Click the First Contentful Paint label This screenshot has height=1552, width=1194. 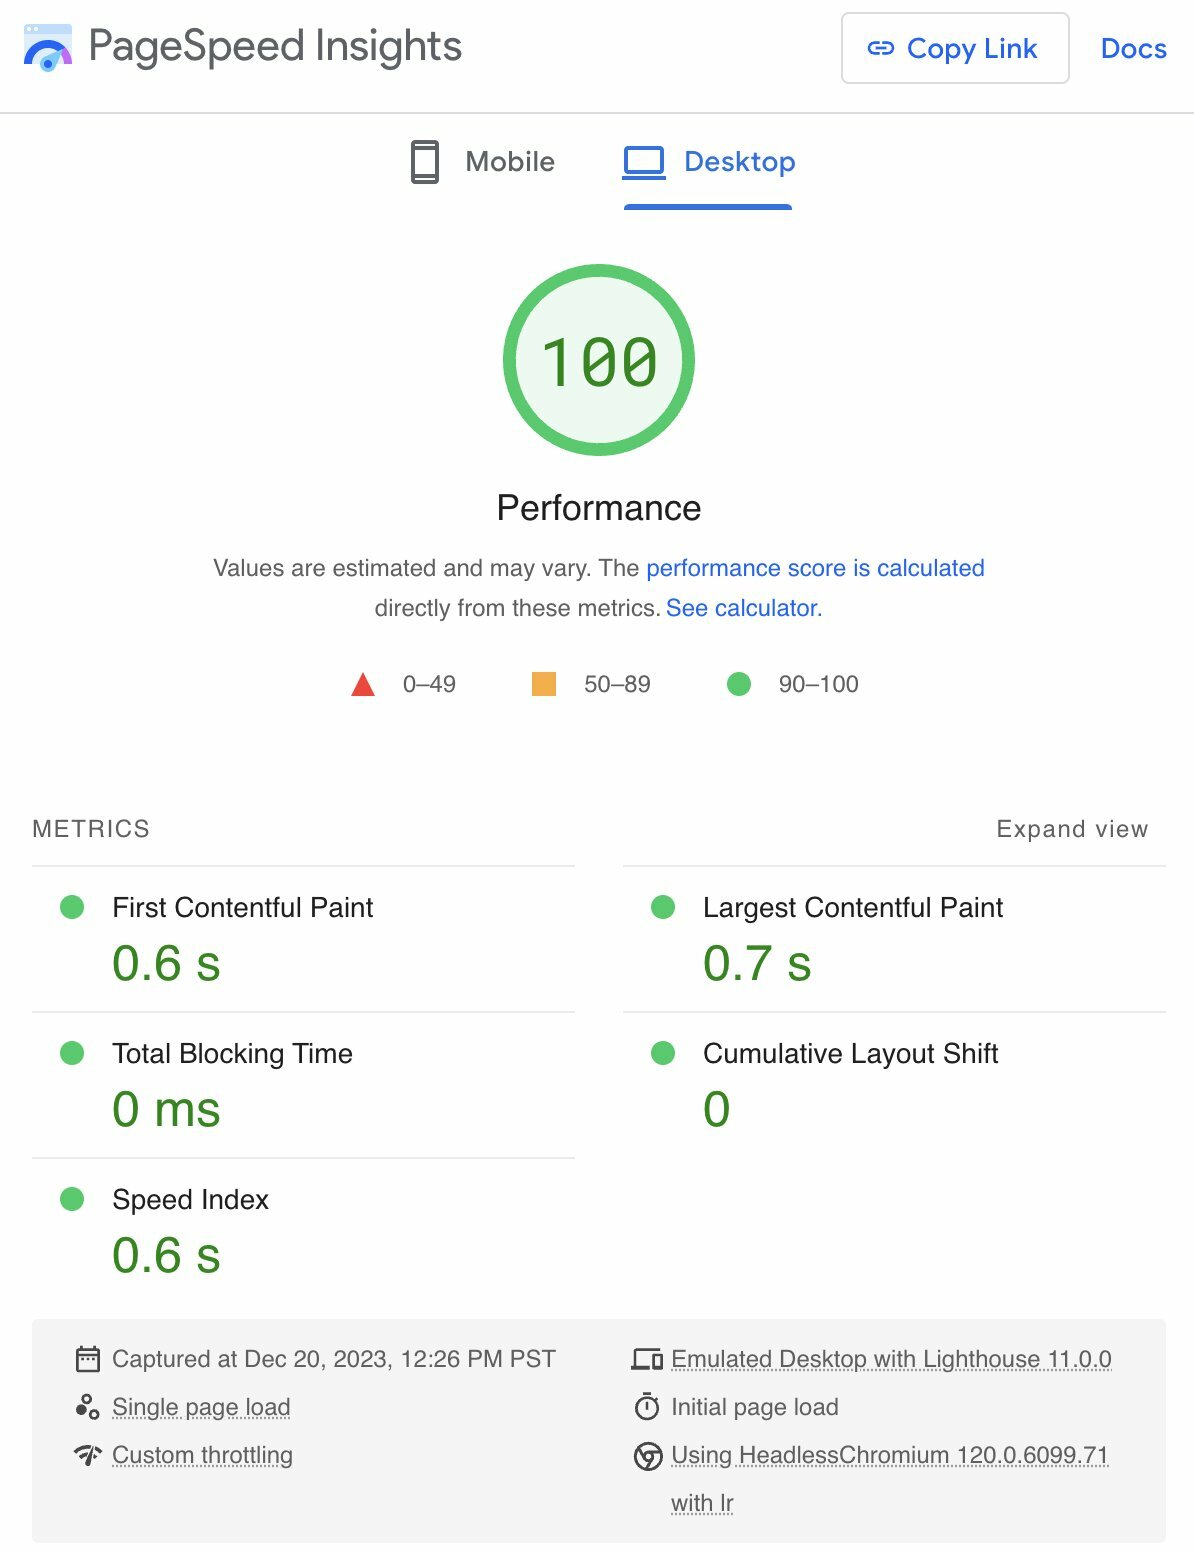tap(243, 907)
